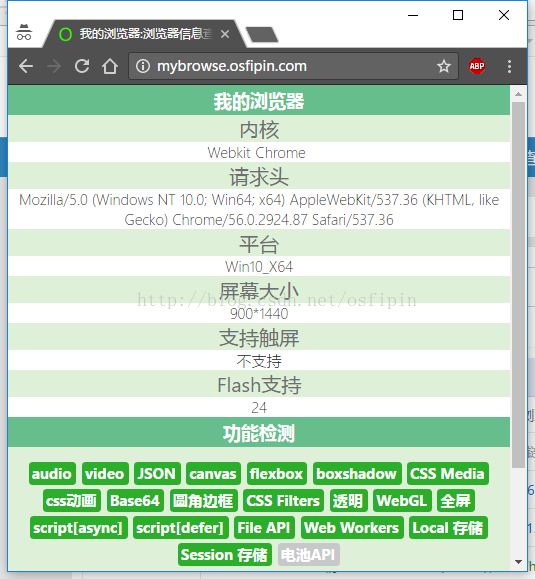The image size is (535, 579).
Task: Reload the page with refresh icon
Action: pos(82,66)
